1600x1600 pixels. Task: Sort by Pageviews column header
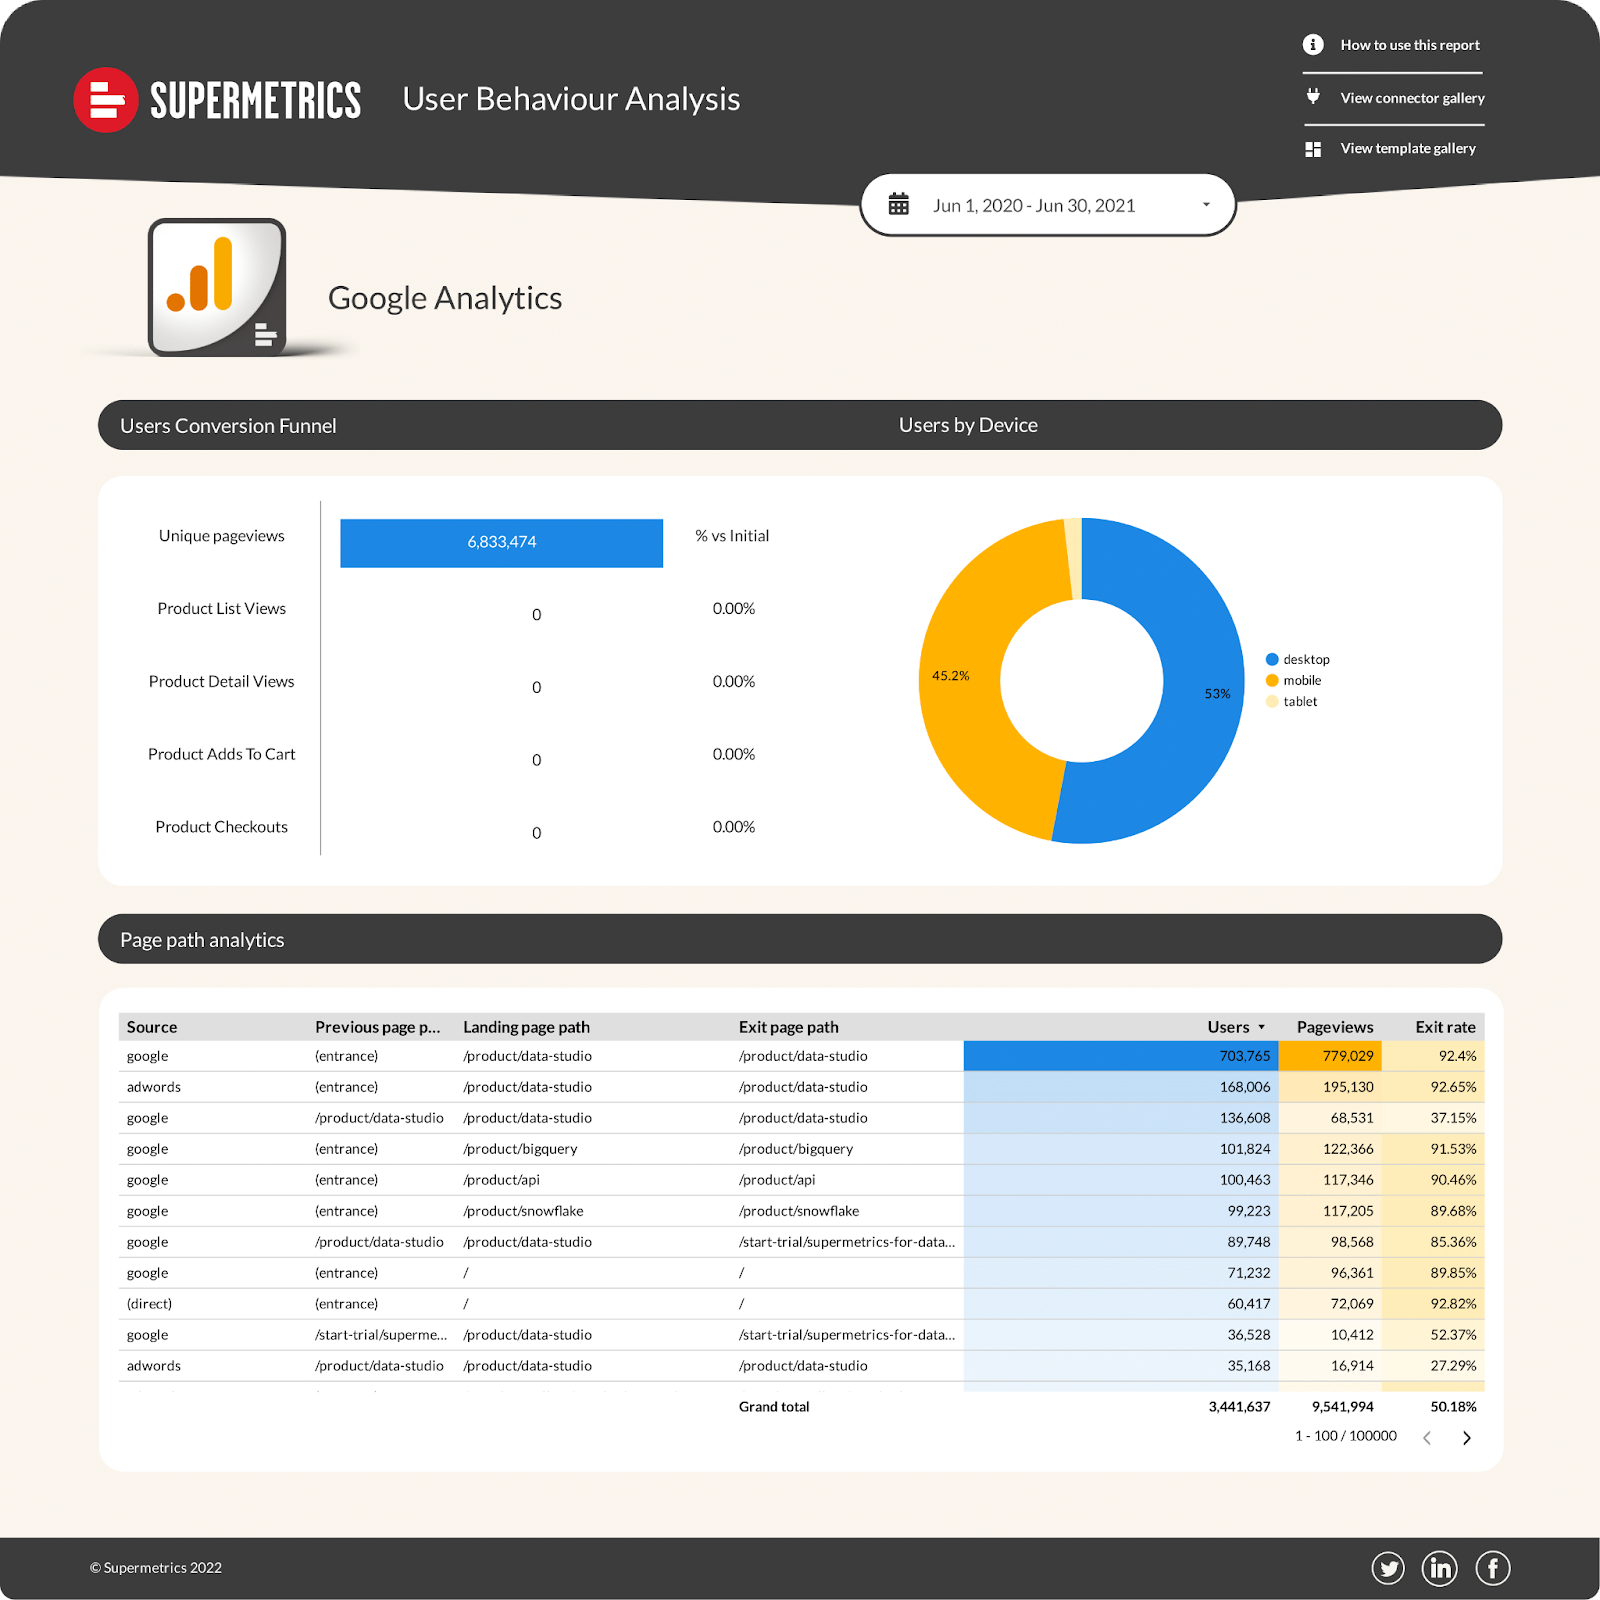1334,1027
